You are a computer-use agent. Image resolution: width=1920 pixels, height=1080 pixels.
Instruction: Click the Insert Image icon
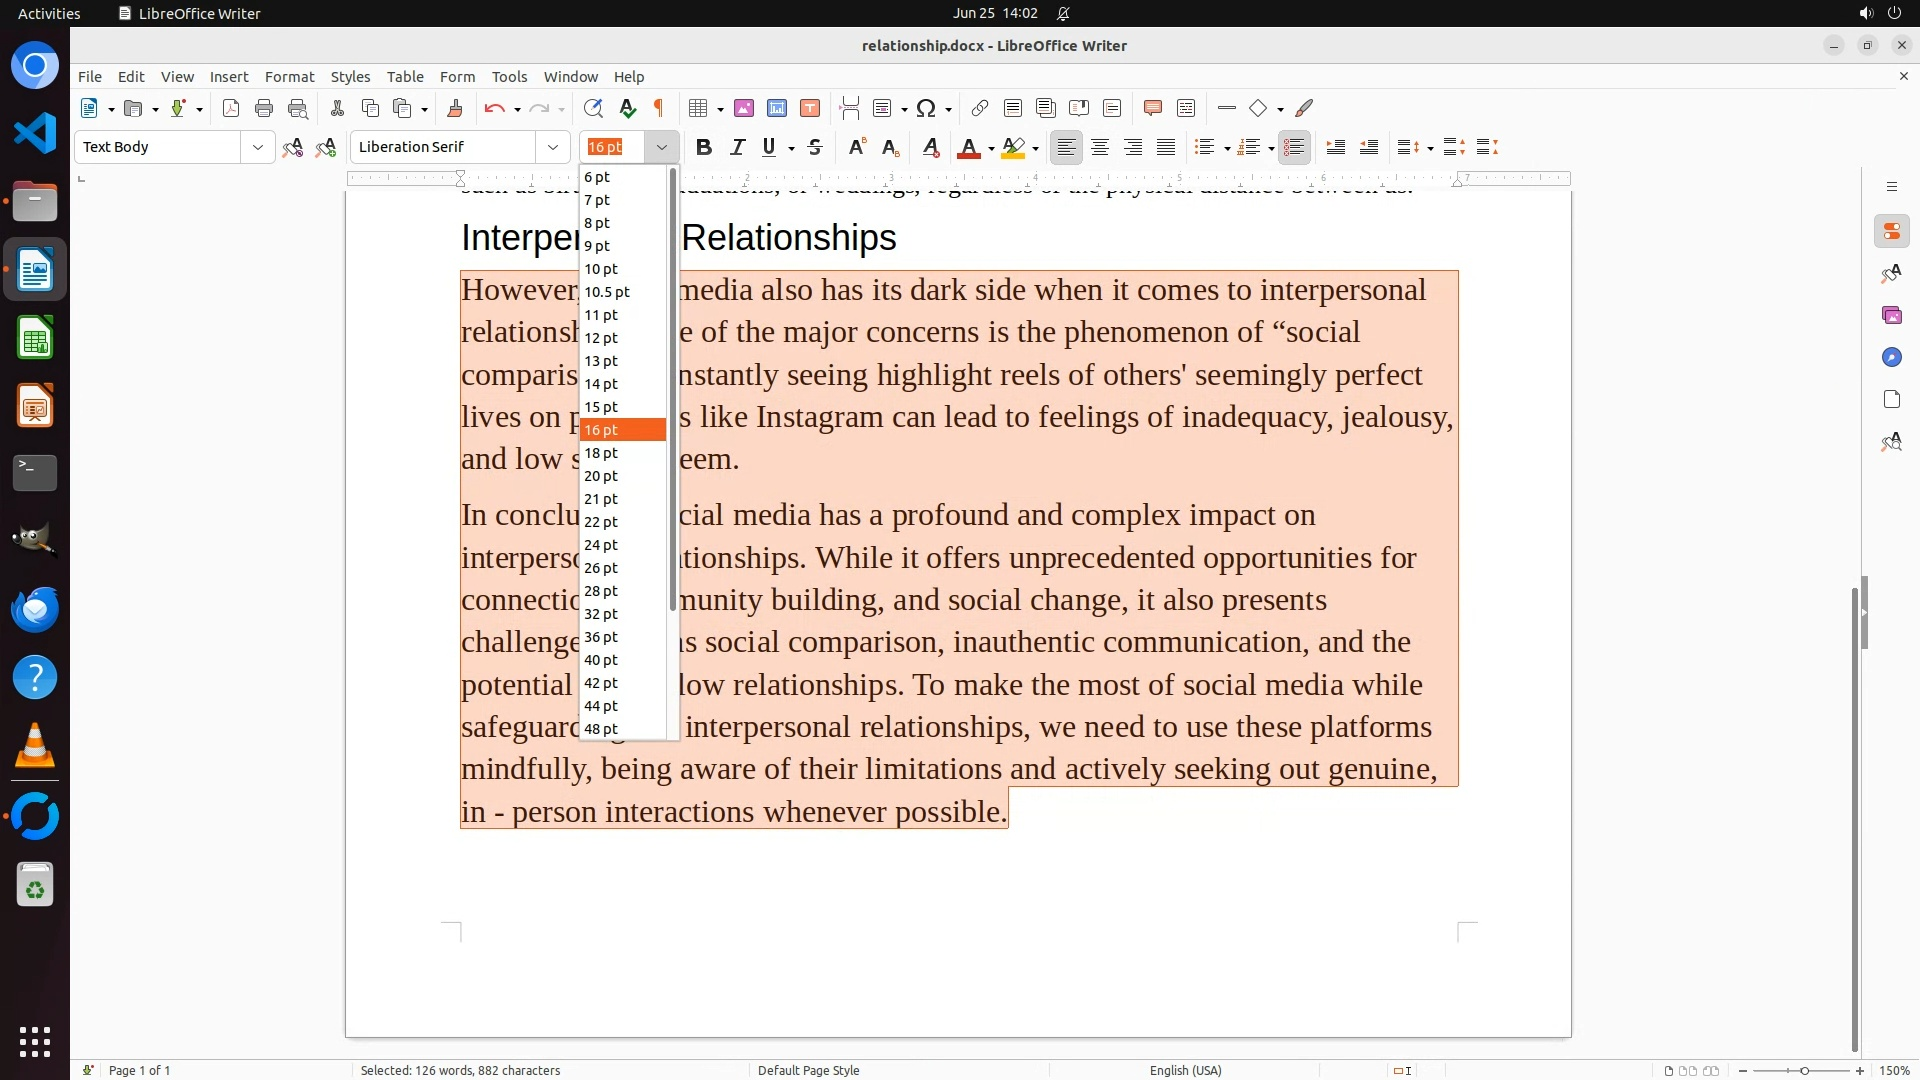(x=744, y=108)
